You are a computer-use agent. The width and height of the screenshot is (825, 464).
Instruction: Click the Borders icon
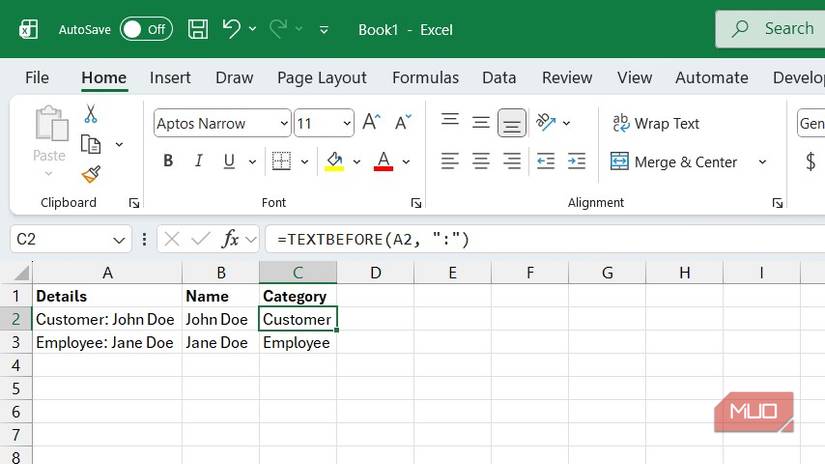click(x=281, y=161)
